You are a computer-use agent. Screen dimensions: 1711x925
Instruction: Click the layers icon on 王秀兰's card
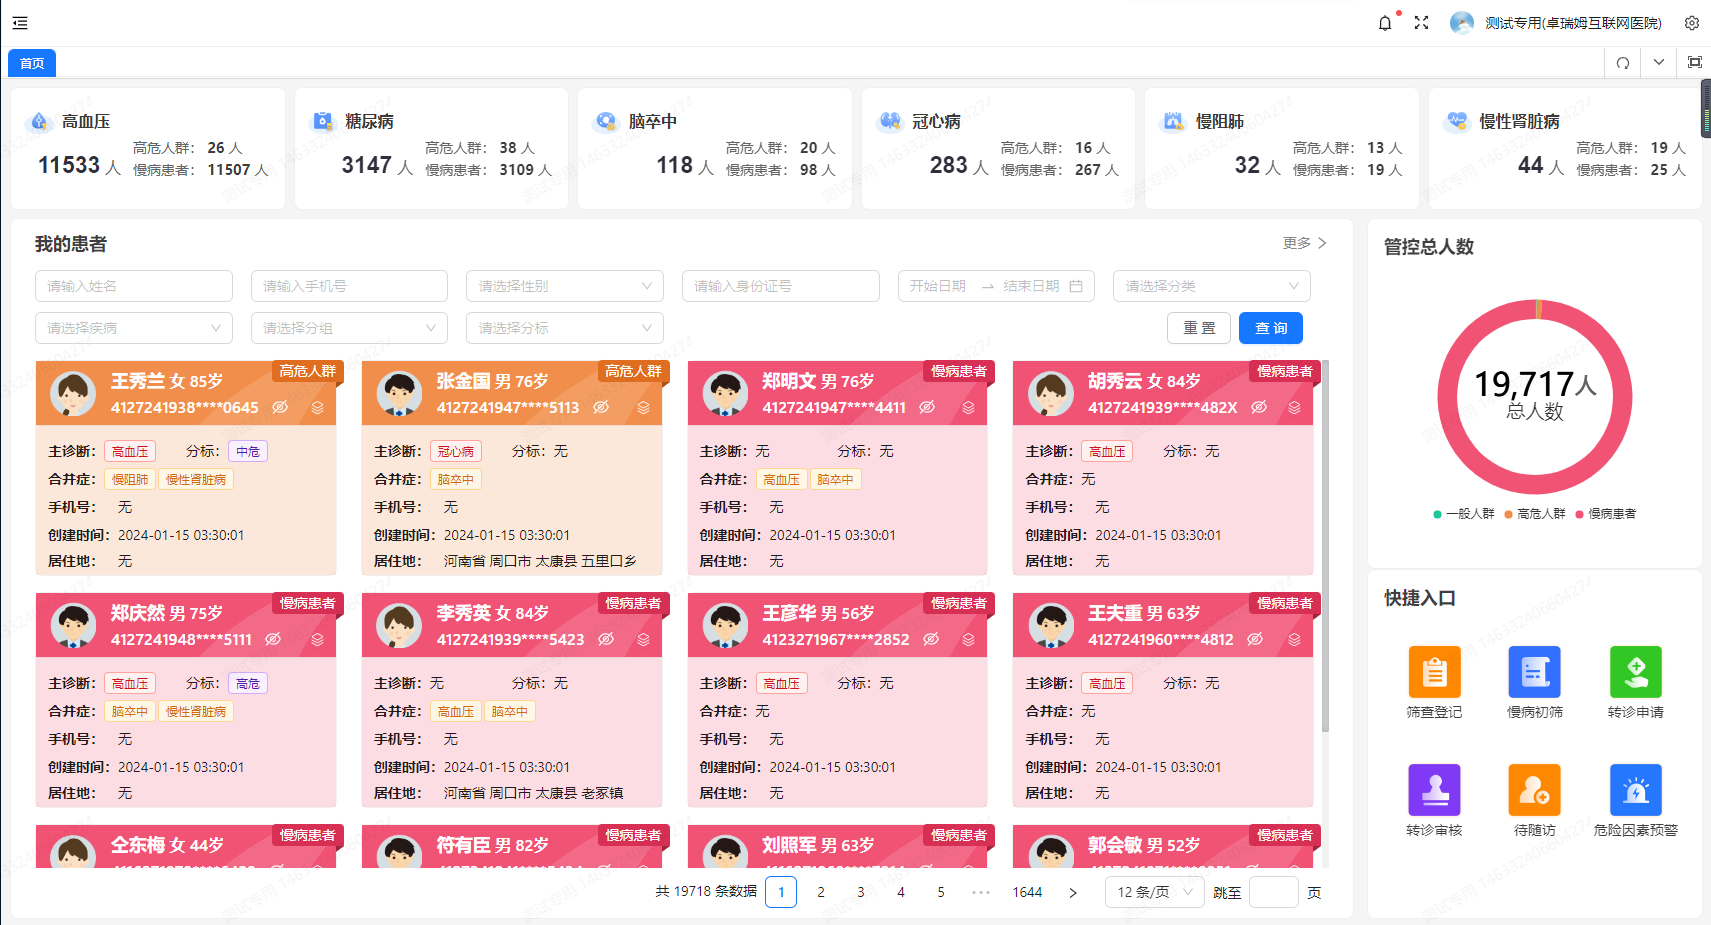tap(317, 408)
